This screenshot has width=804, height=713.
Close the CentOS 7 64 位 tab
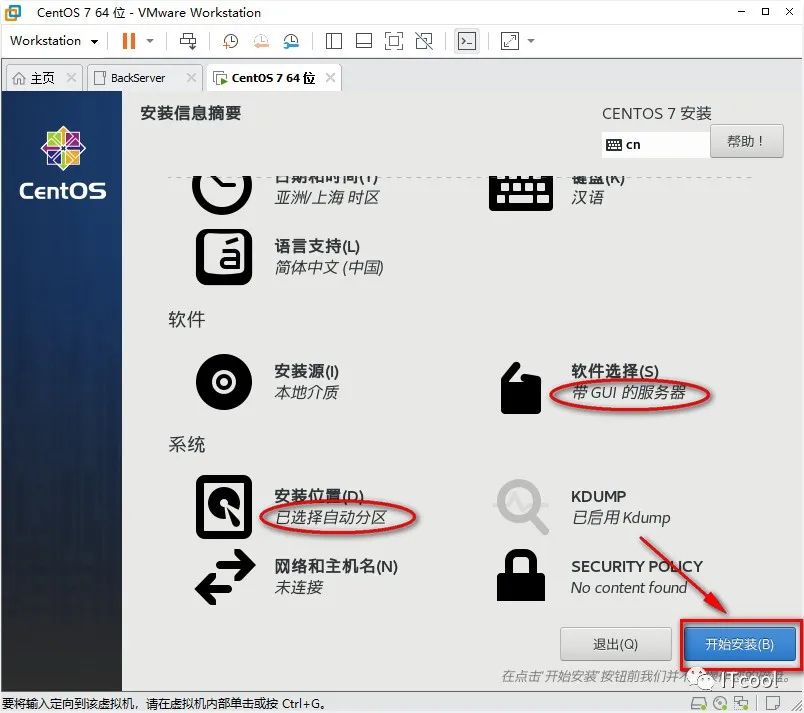[331, 78]
